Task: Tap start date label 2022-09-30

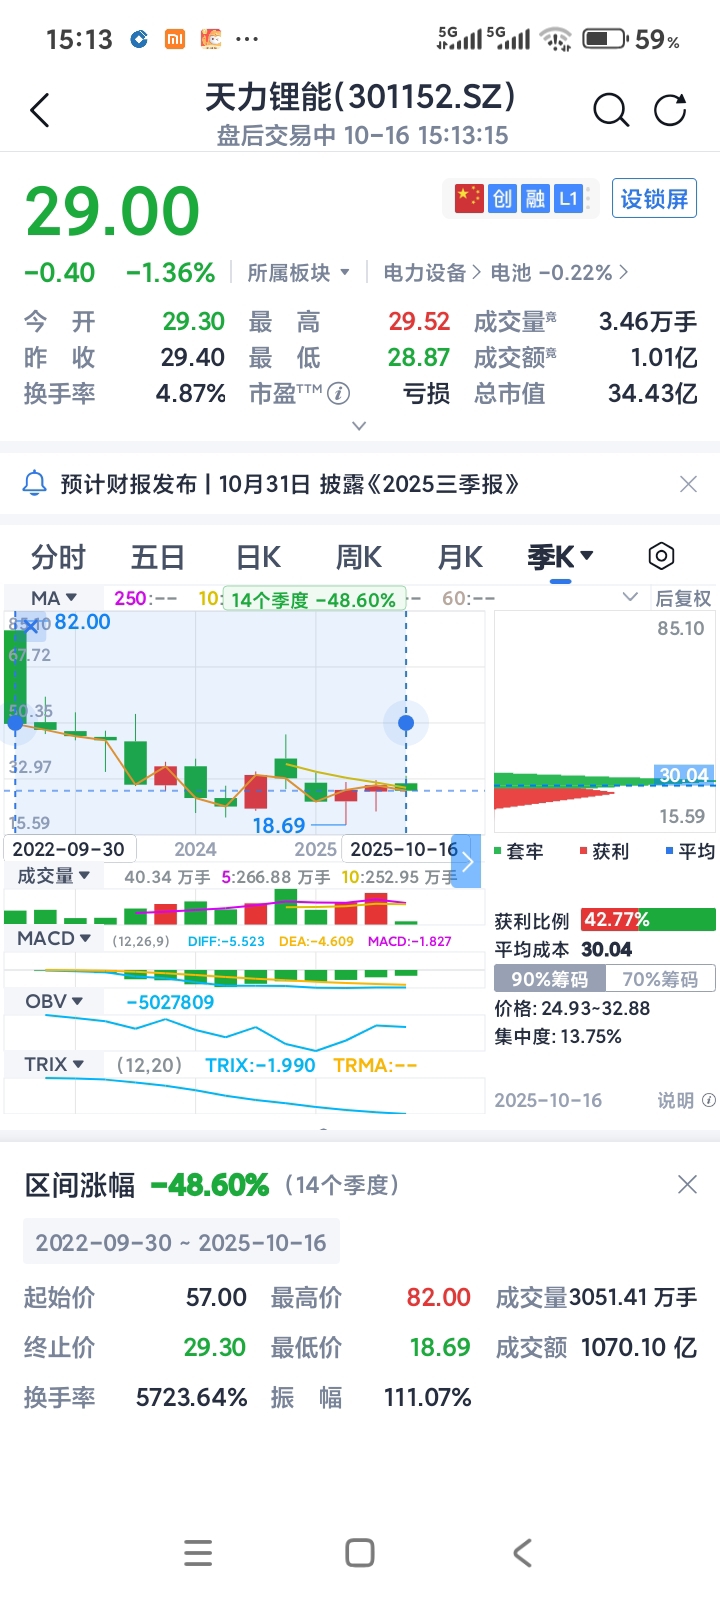Action: [x=68, y=849]
